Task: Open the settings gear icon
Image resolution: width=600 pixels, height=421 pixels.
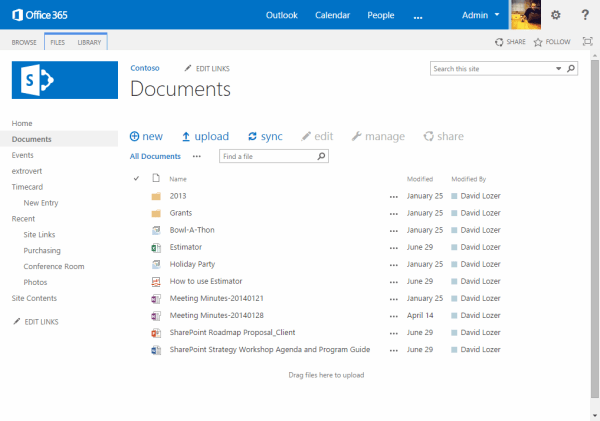Action: [555, 15]
